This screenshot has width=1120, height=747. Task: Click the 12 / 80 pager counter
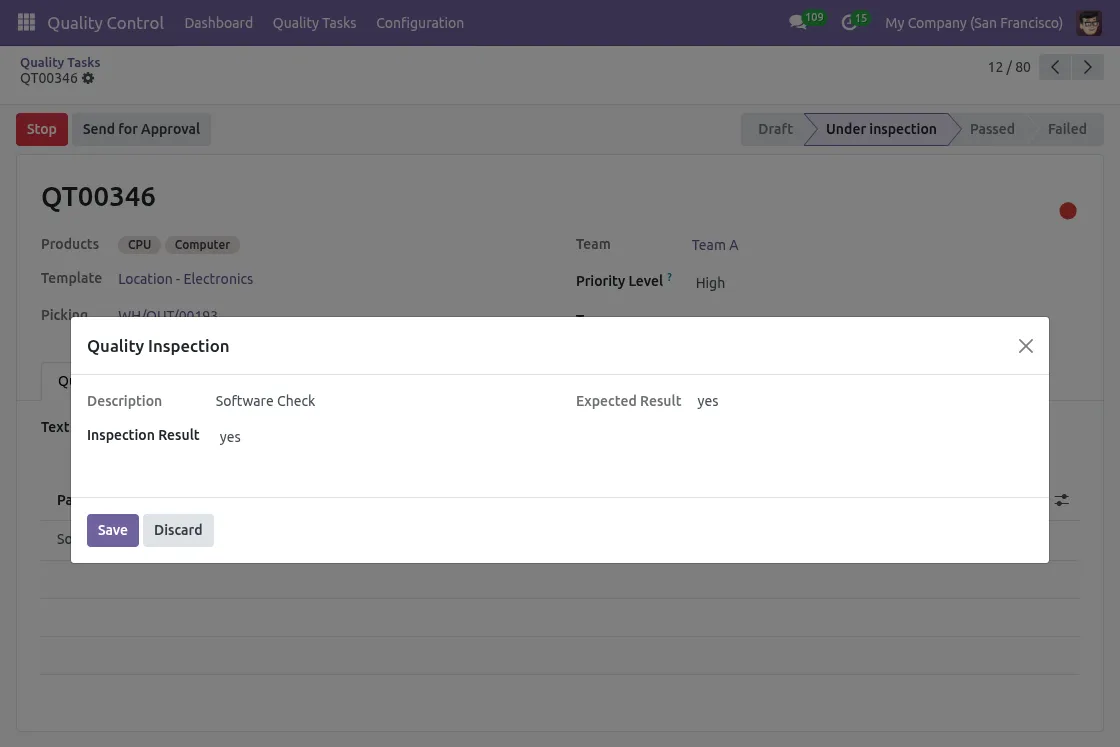(1009, 67)
